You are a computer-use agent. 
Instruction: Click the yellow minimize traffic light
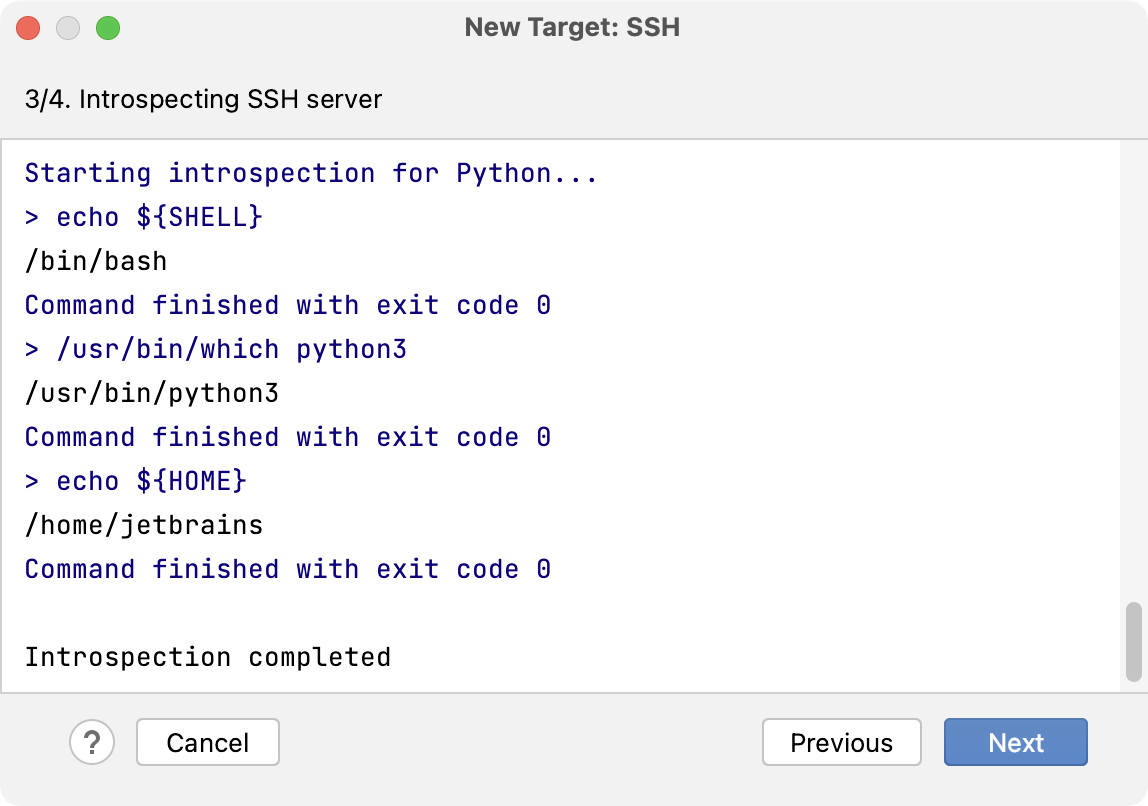(x=68, y=28)
